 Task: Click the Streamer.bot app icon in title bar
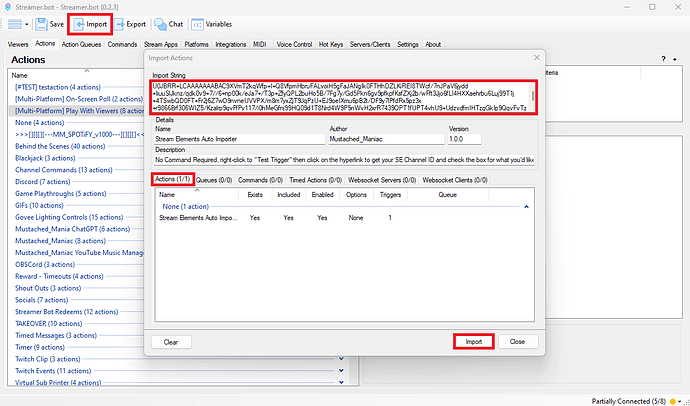click(7, 6)
